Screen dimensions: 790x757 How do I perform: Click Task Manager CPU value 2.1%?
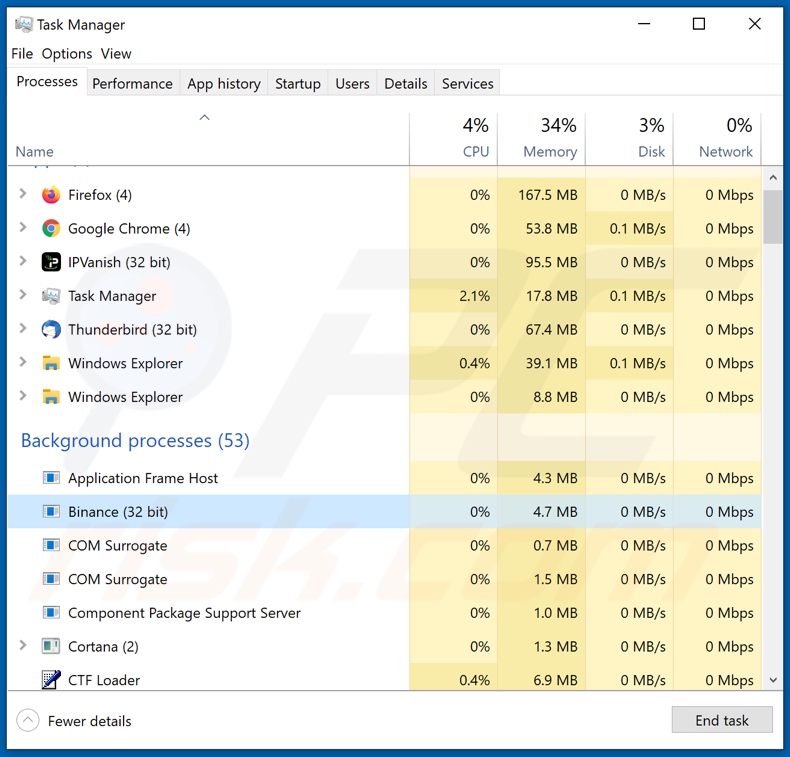pyautogui.click(x=474, y=296)
